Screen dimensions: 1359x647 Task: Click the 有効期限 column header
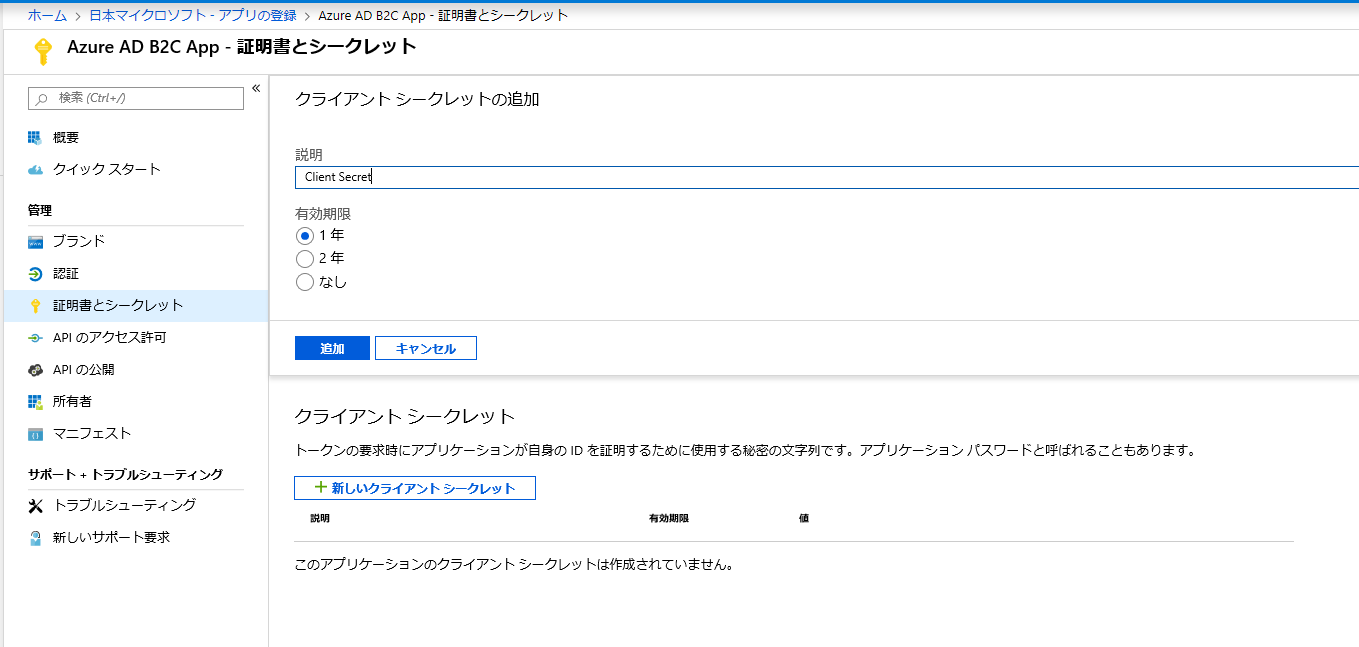pos(669,518)
